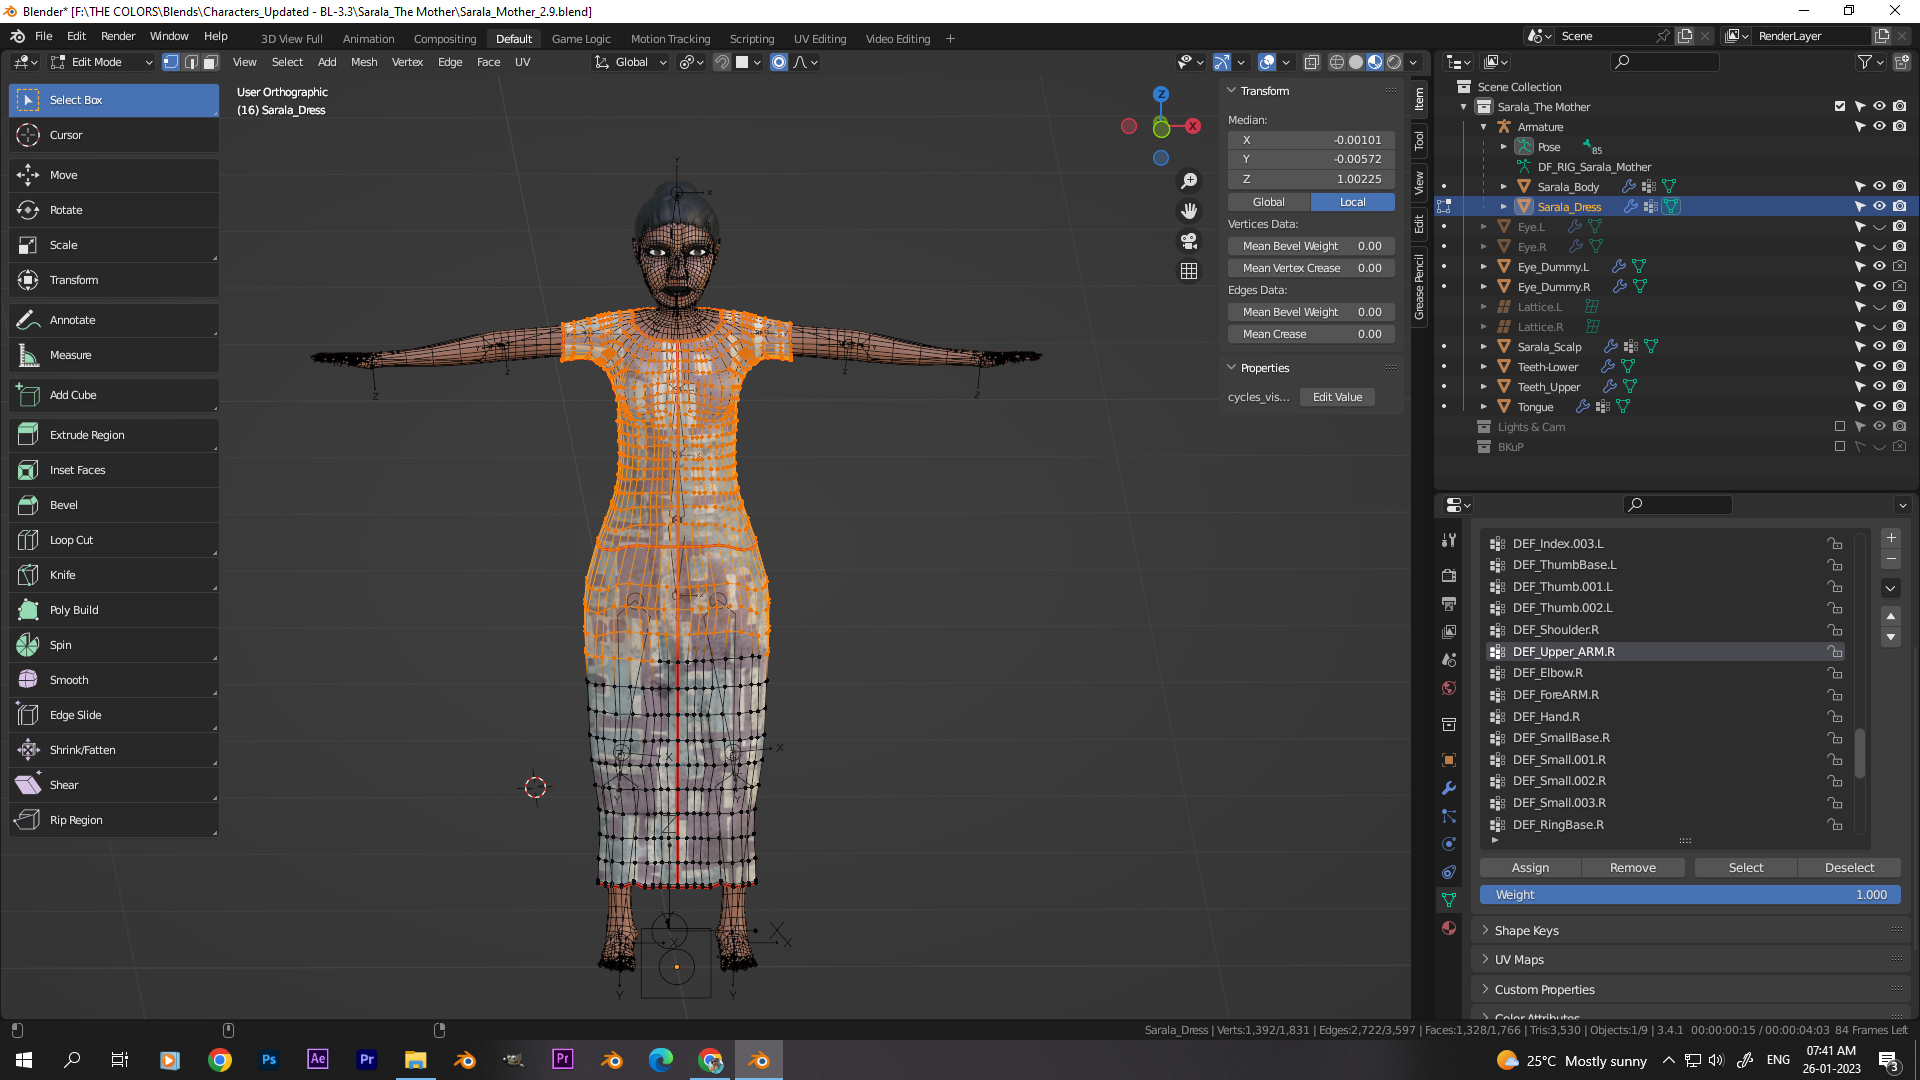Expand the Sarala_Dress tree item
Image resolution: width=1920 pixels, height=1080 pixels.
point(1504,207)
